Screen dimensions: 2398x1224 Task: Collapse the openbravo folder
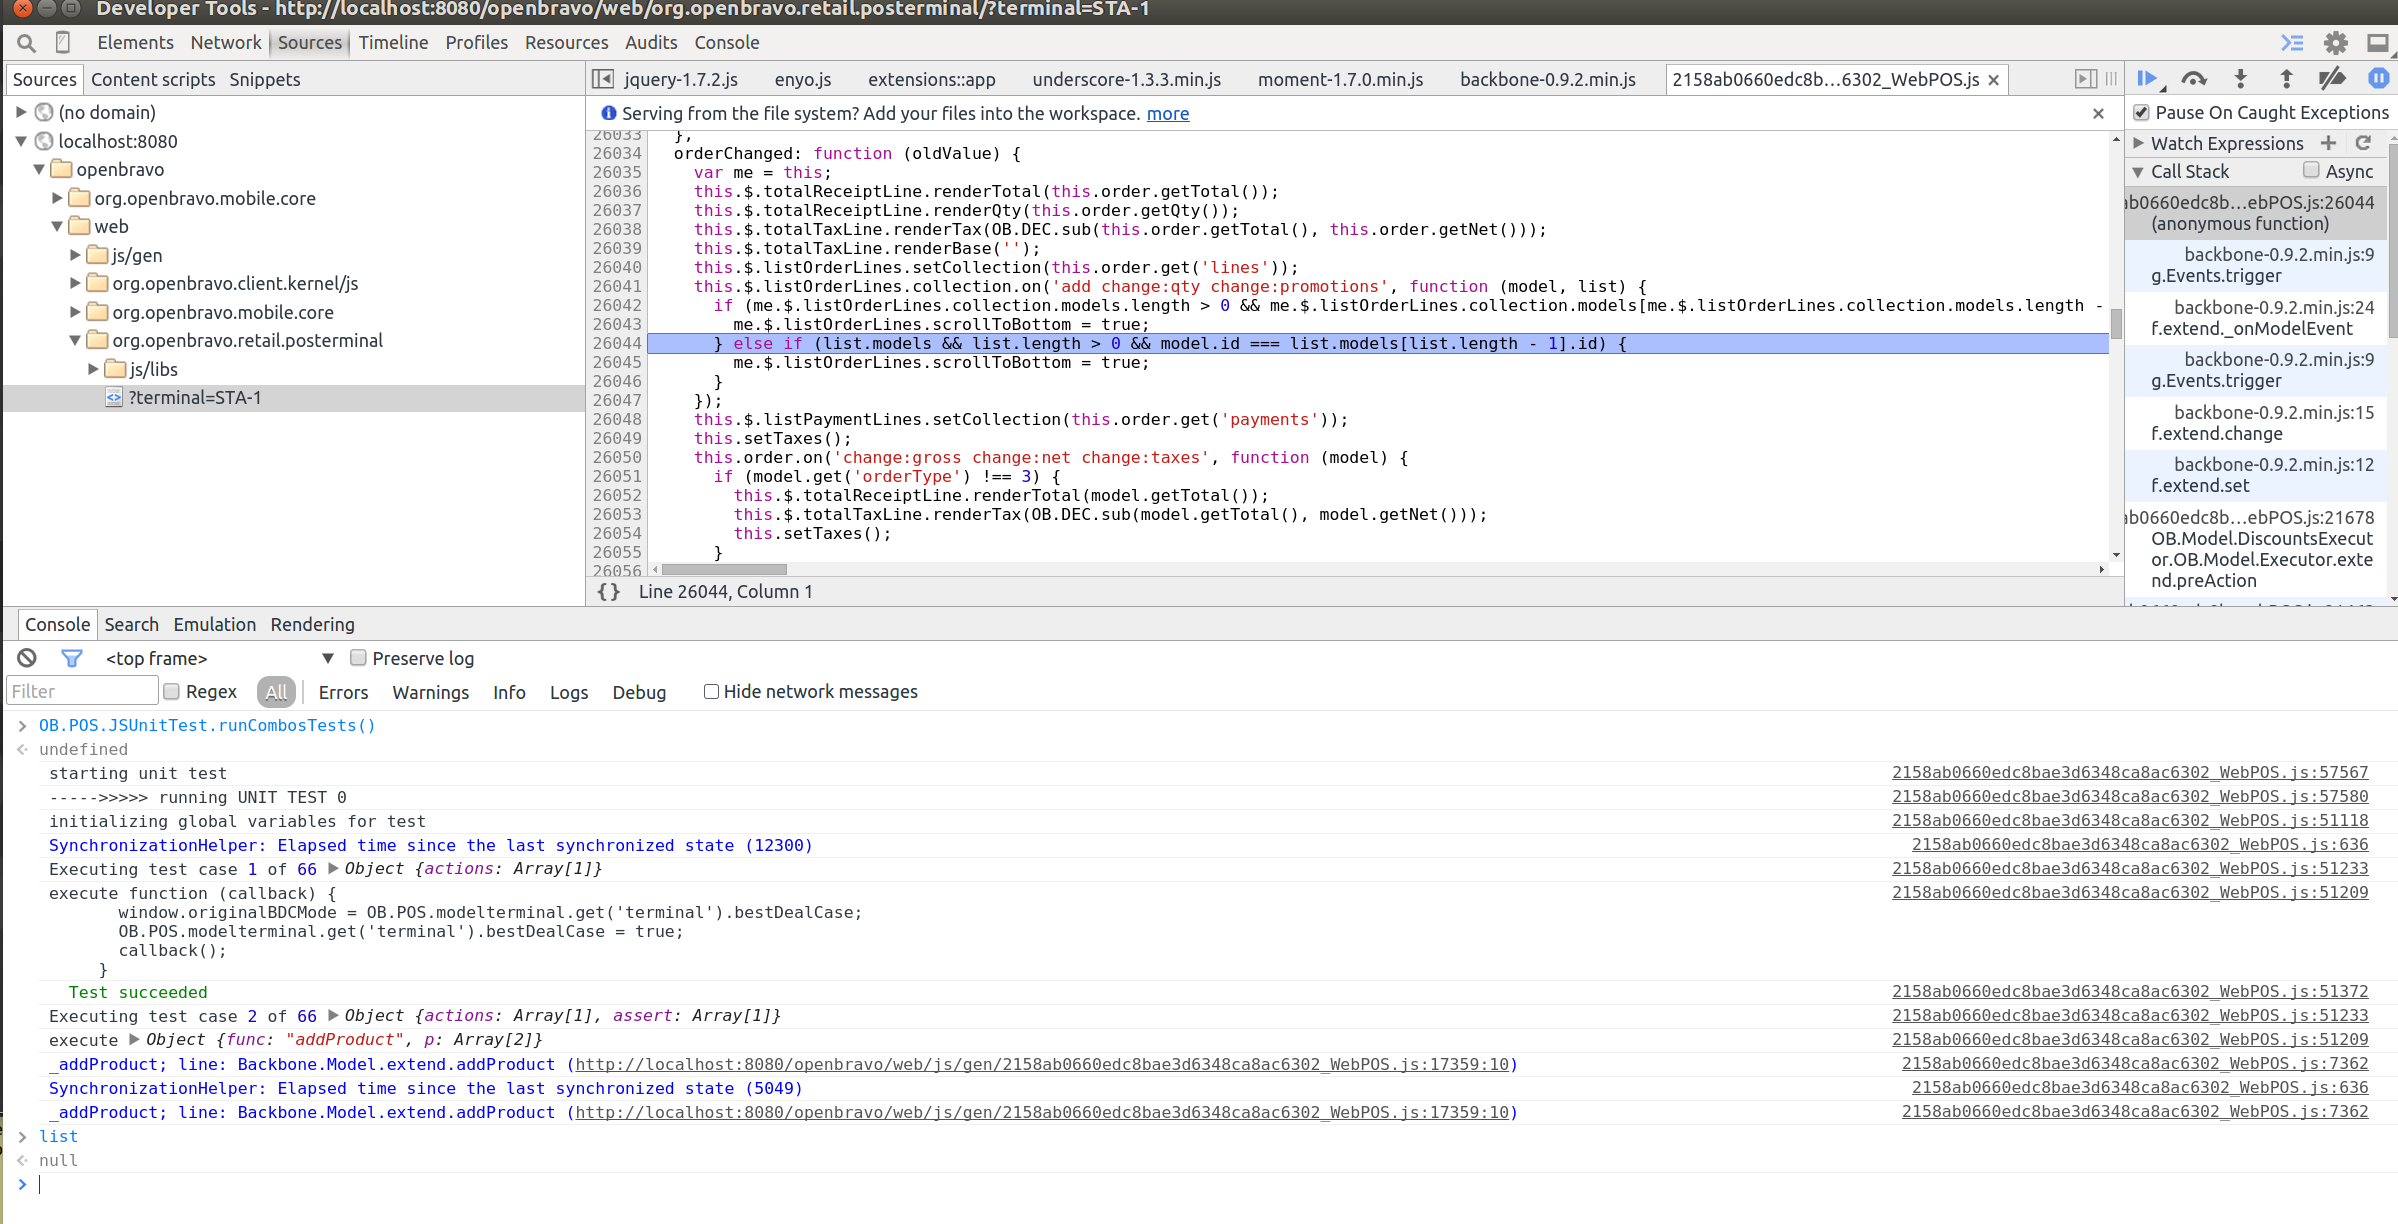[x=39, y=169]
